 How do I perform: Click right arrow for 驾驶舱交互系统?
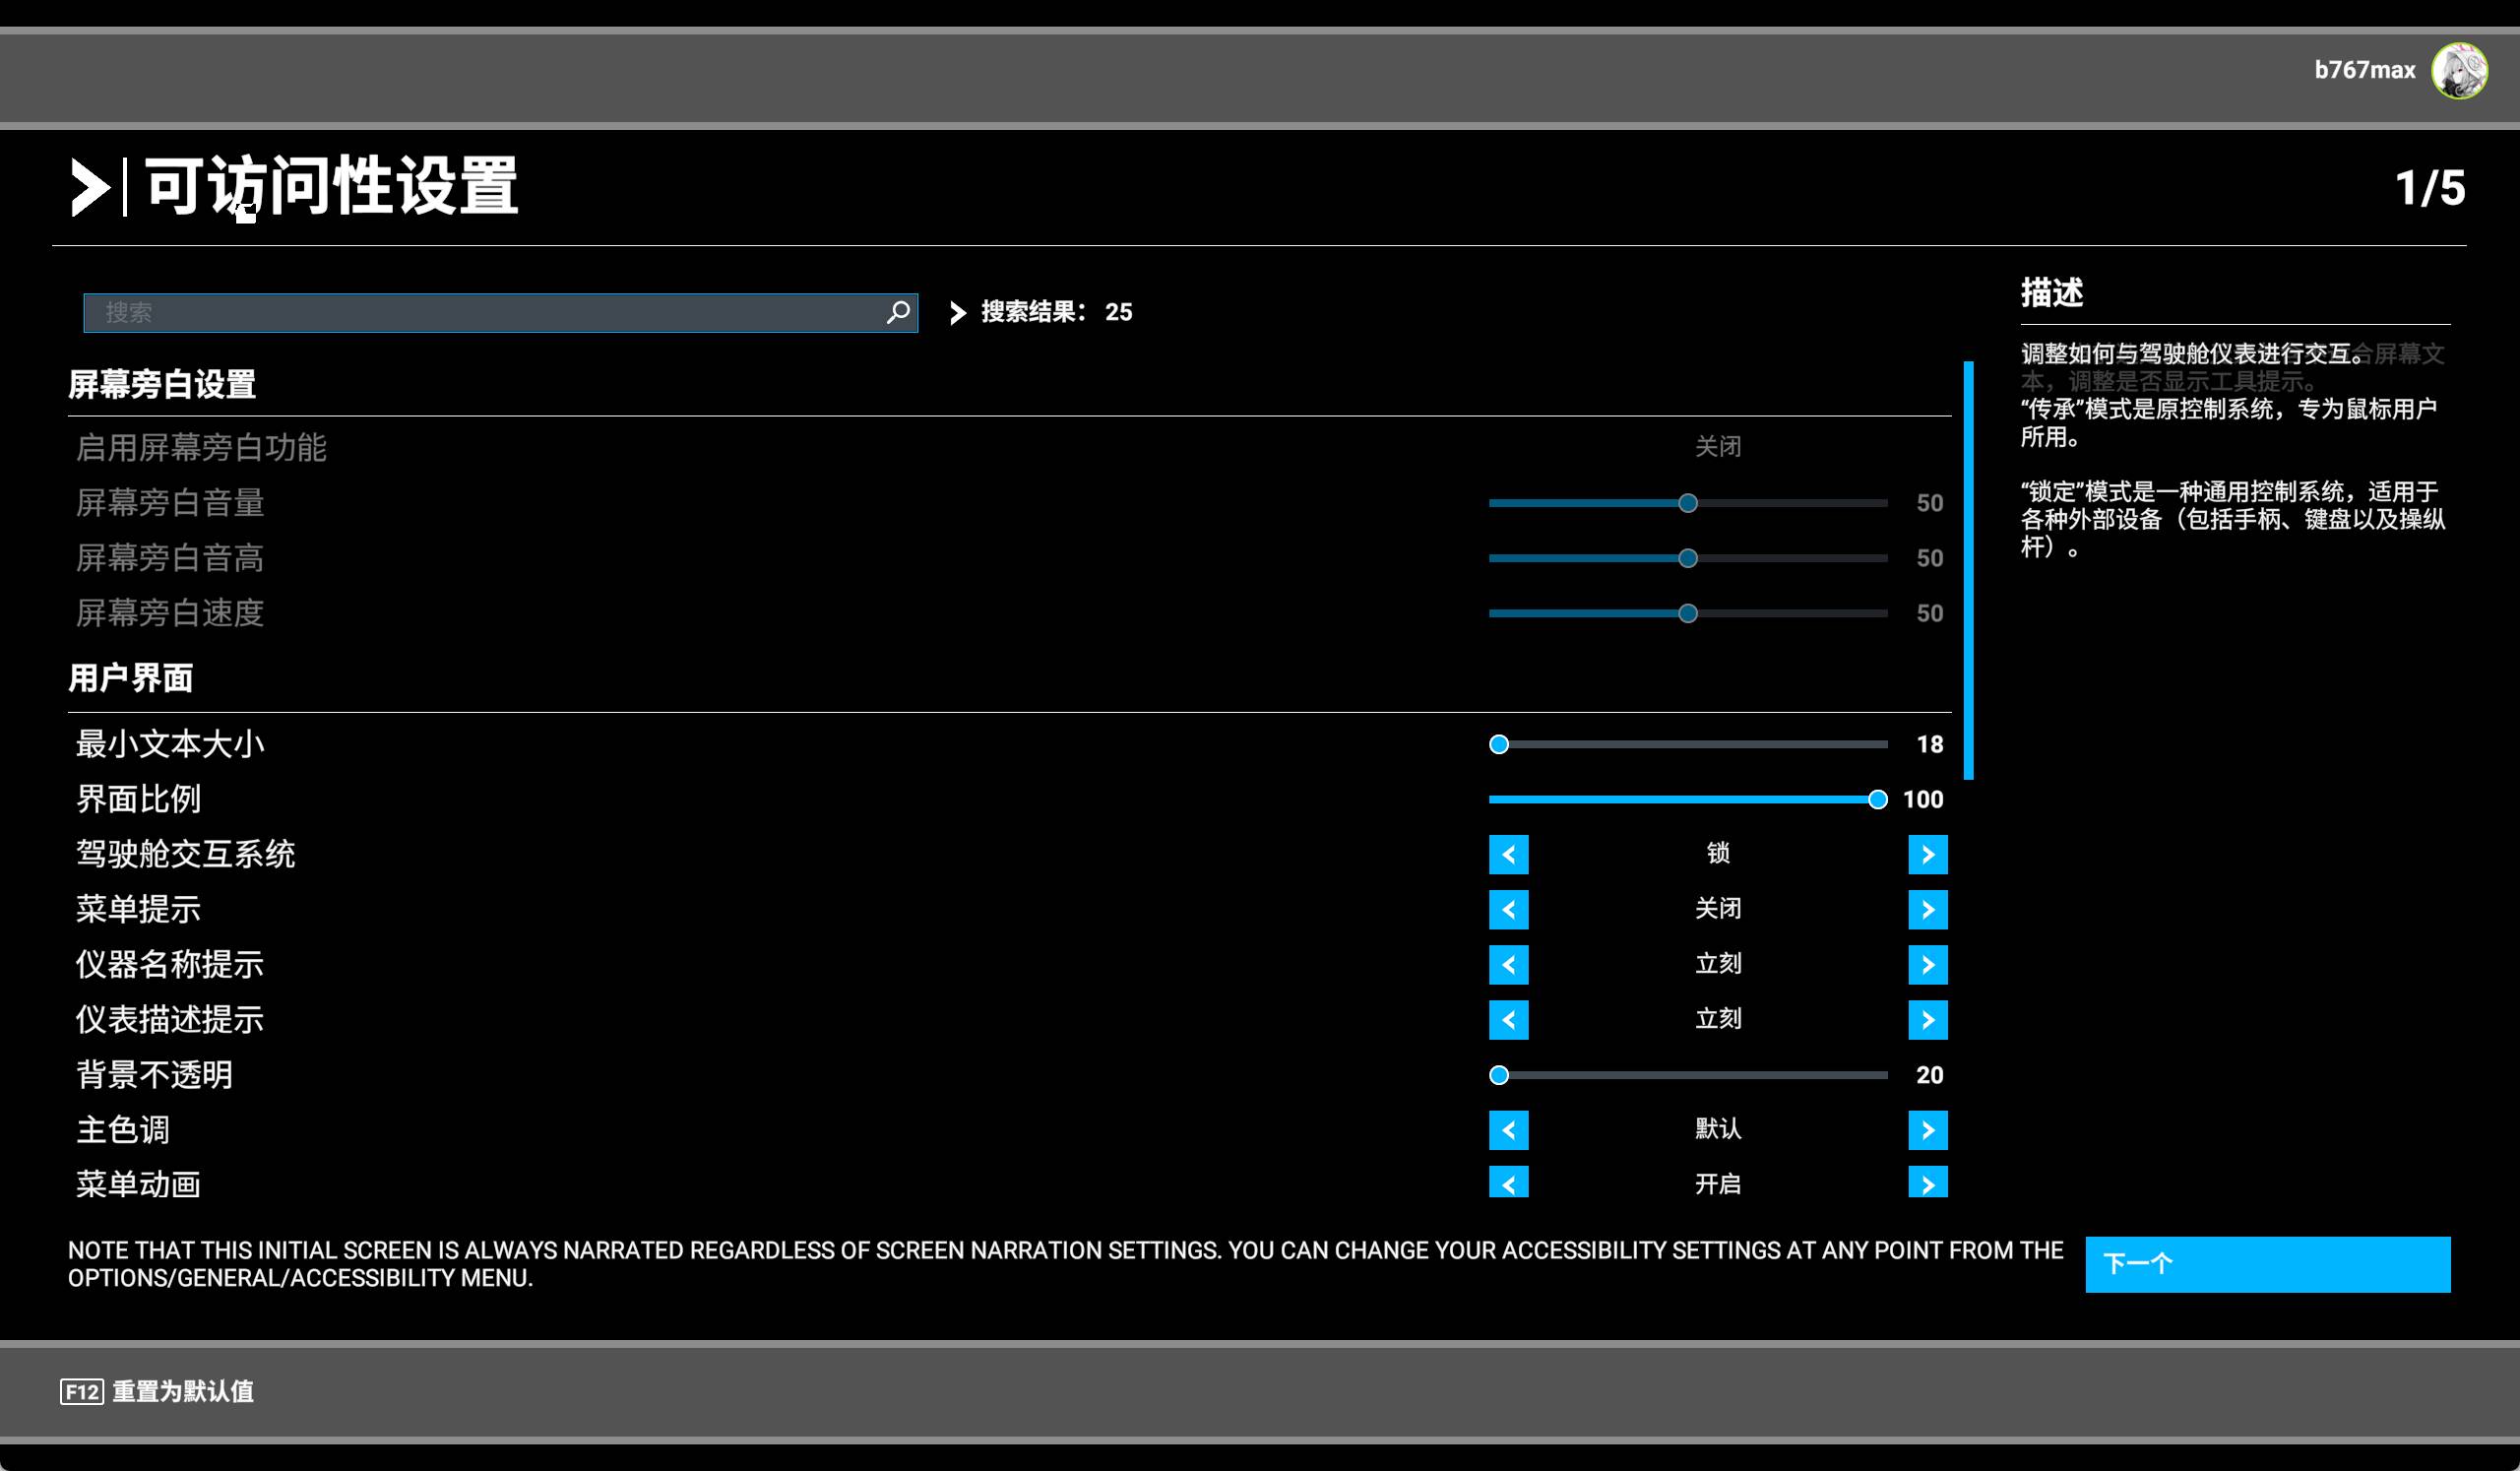1927,854
